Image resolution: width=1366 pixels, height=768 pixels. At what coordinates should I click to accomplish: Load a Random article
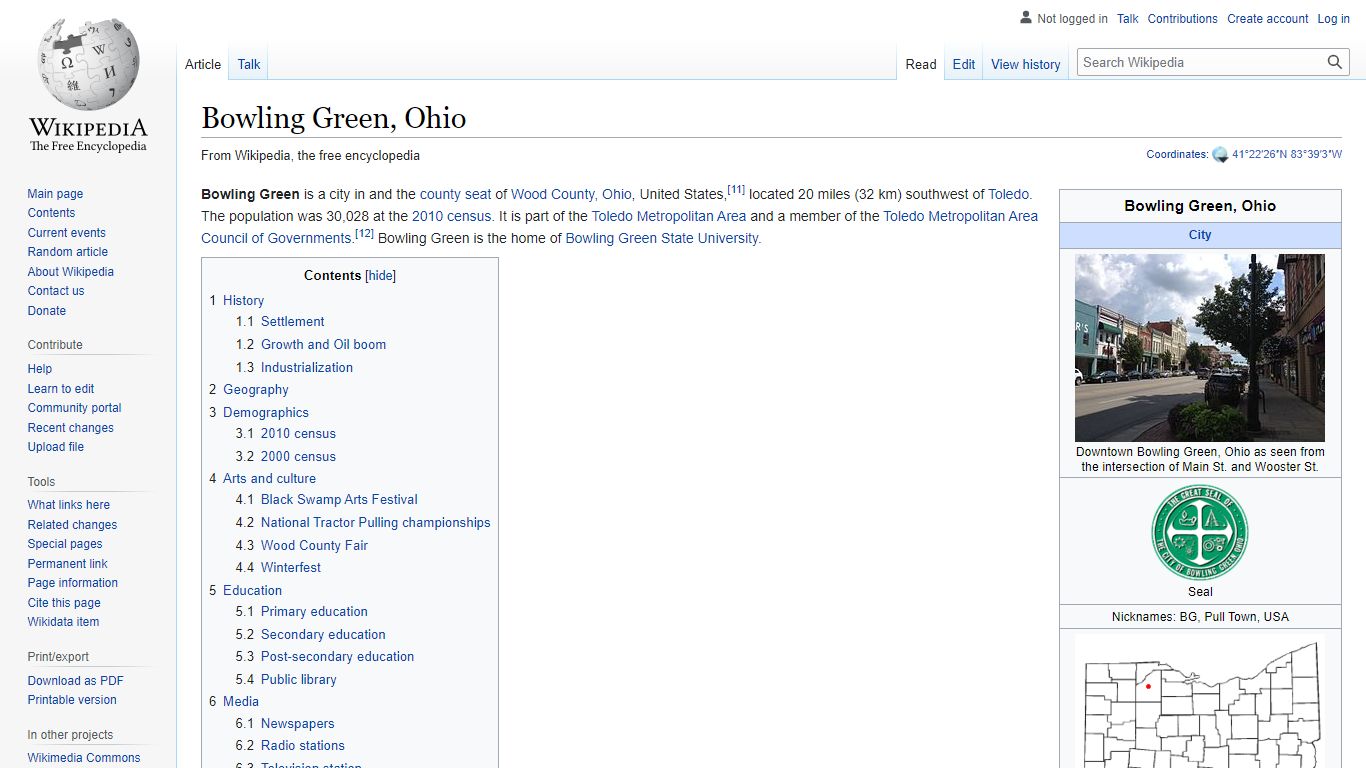[67, 252]
